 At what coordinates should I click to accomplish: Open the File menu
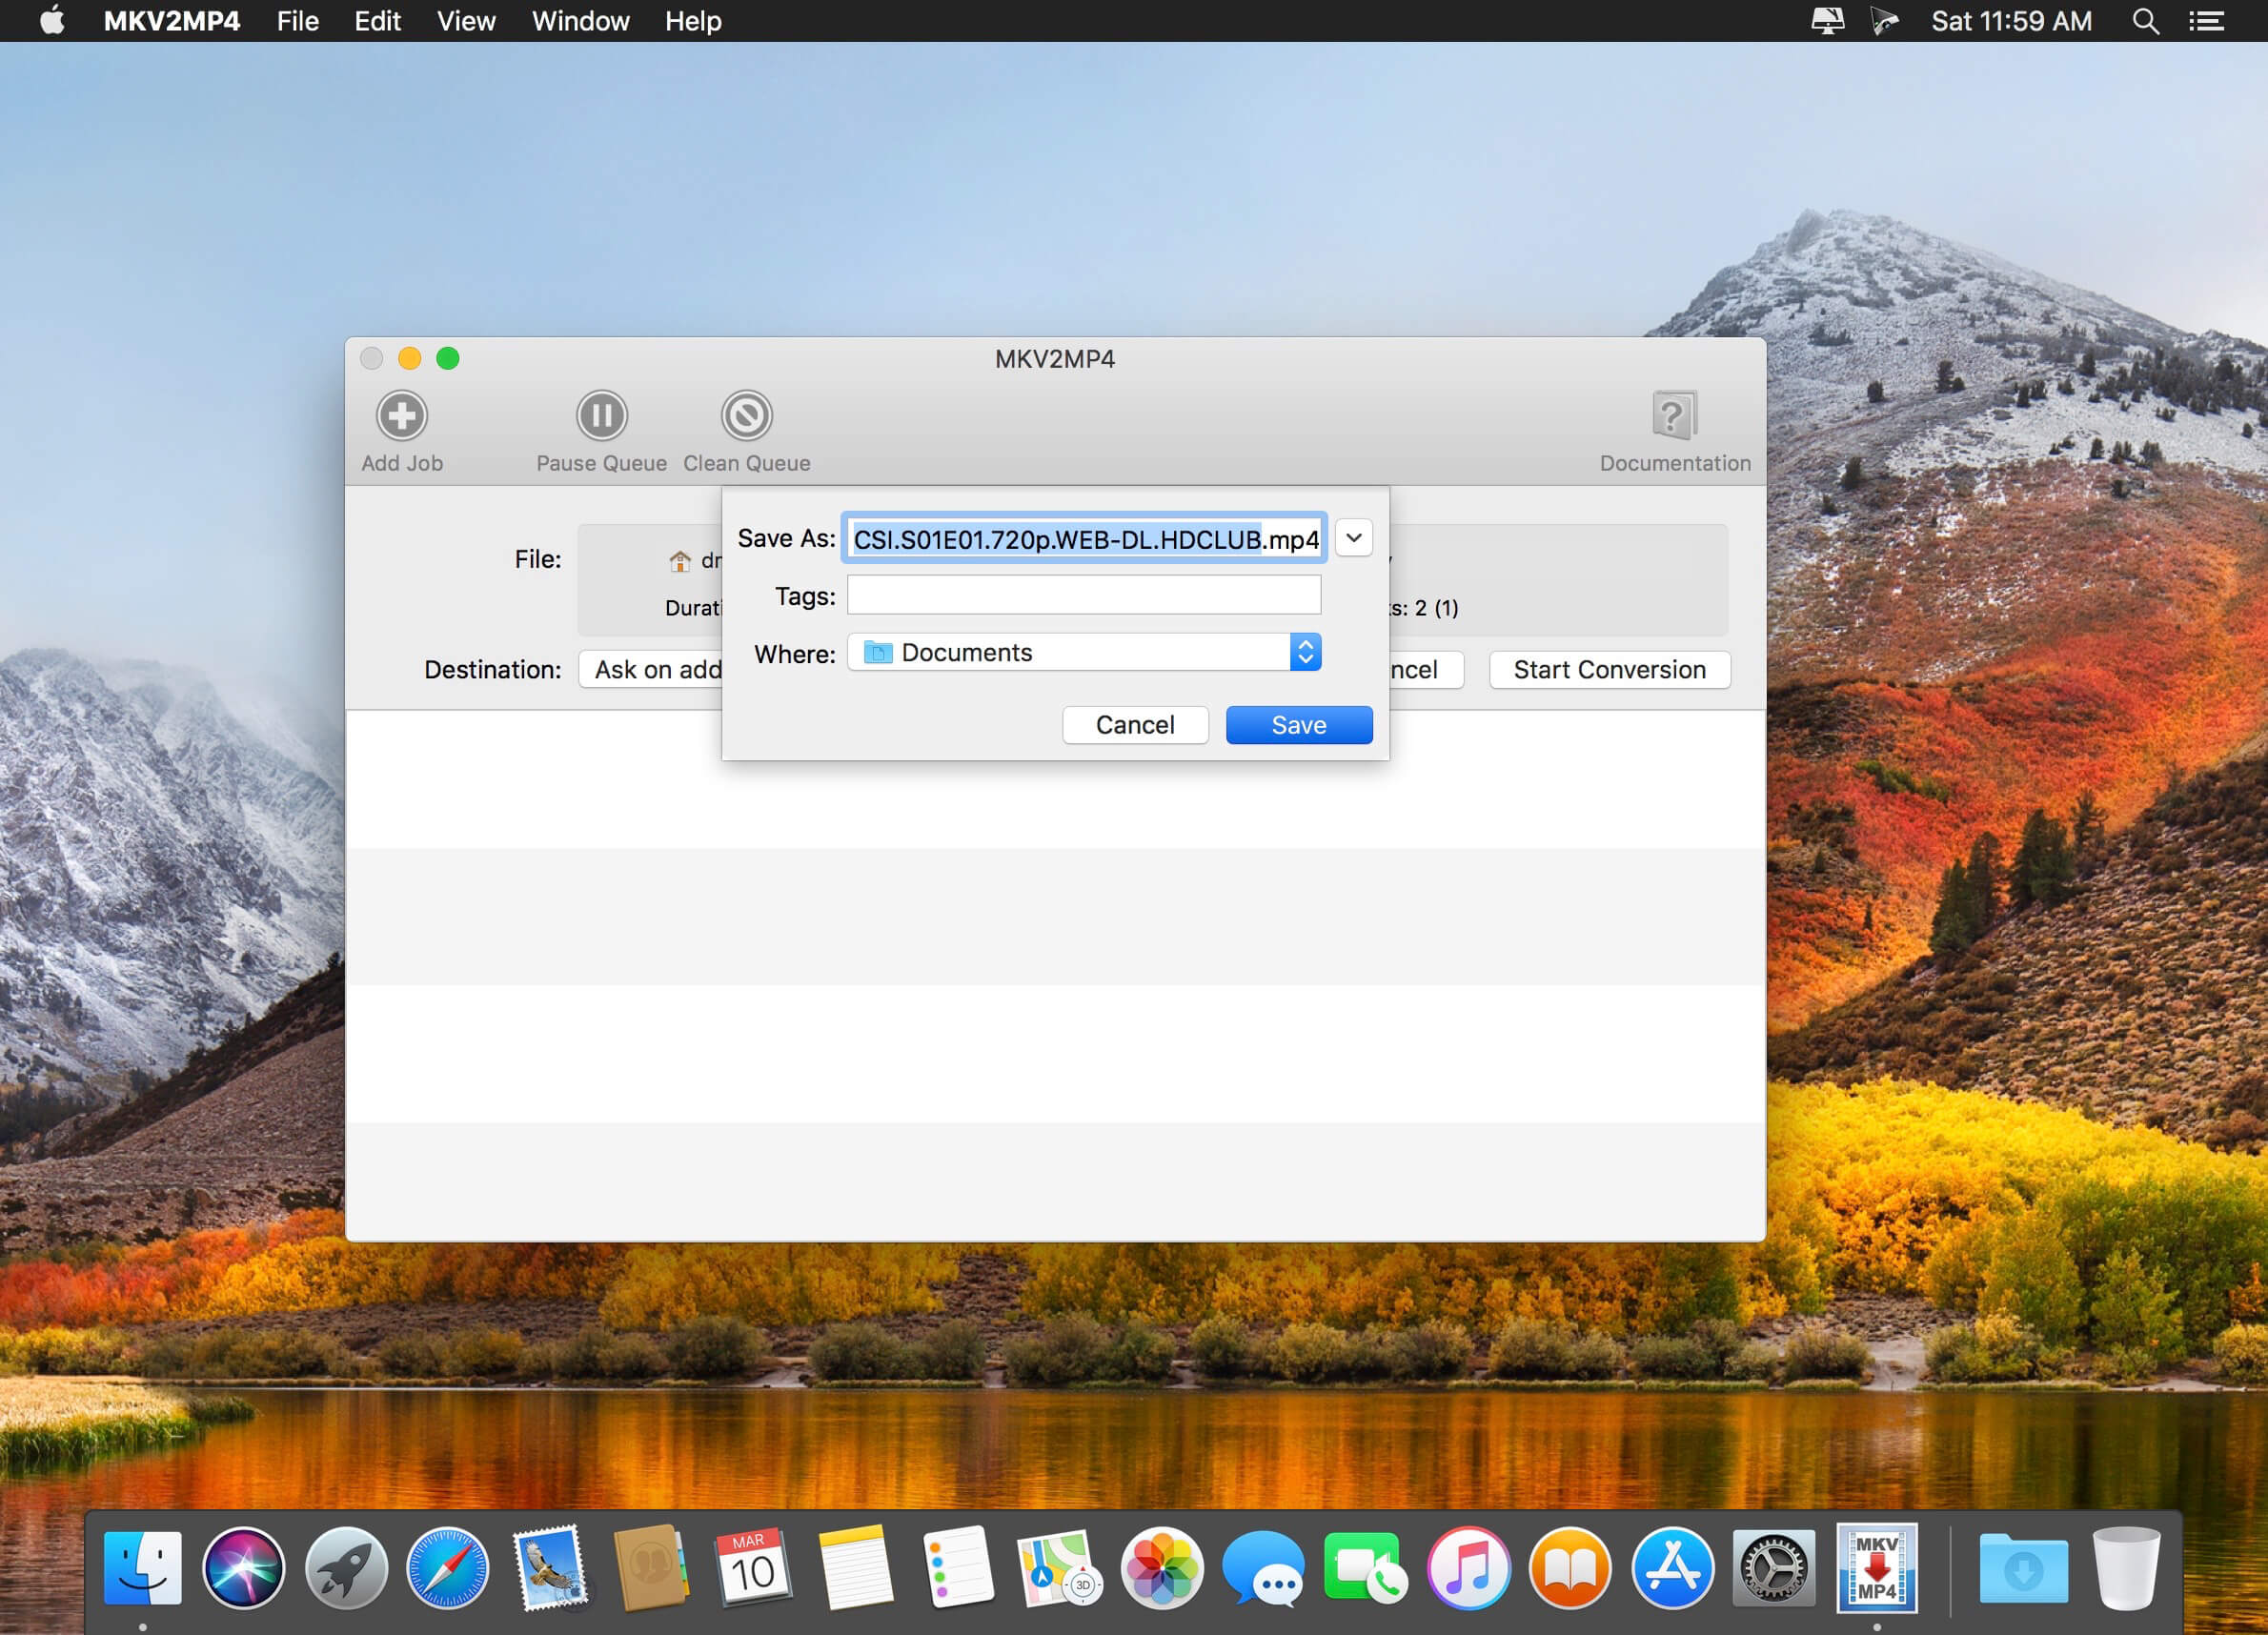297,21
